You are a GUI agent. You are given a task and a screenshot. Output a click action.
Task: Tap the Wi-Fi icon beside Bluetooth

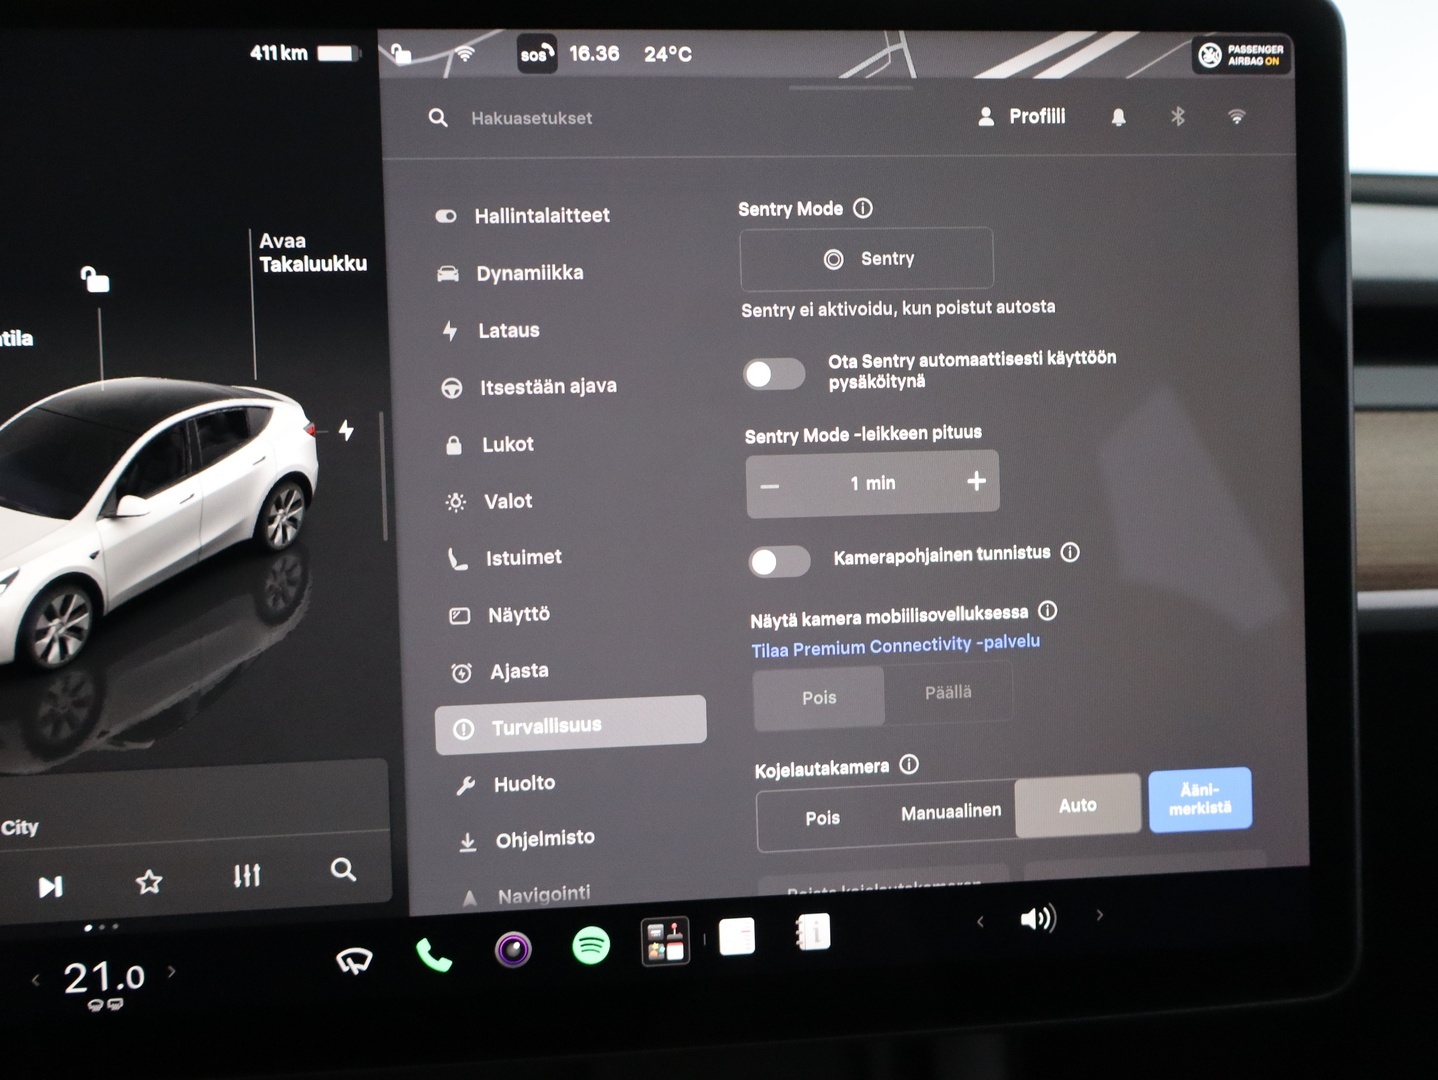pos(1237,117)
